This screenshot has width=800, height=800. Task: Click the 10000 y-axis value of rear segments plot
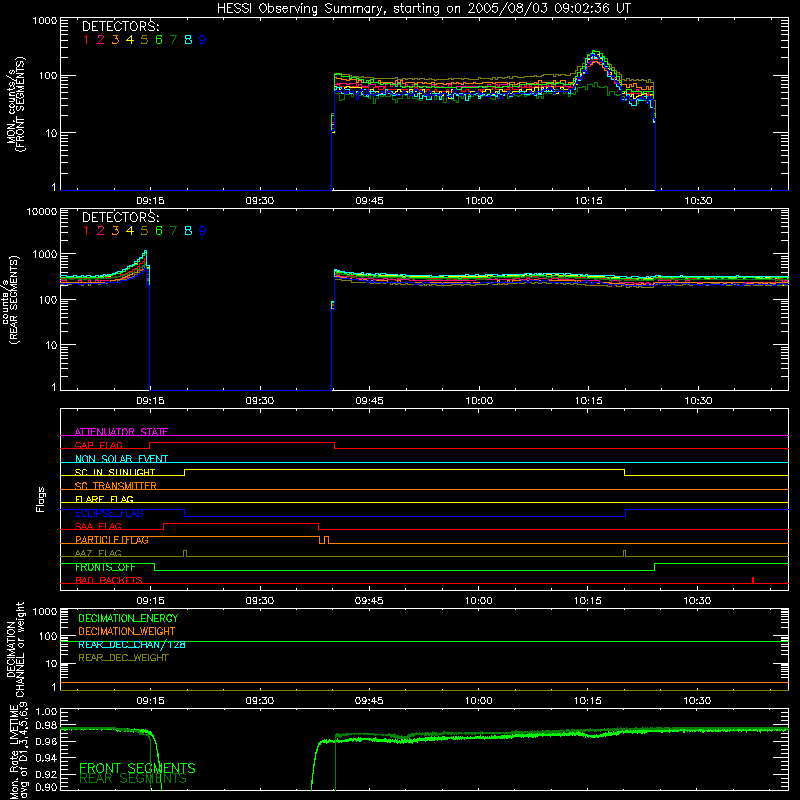(x=42, y=211)
